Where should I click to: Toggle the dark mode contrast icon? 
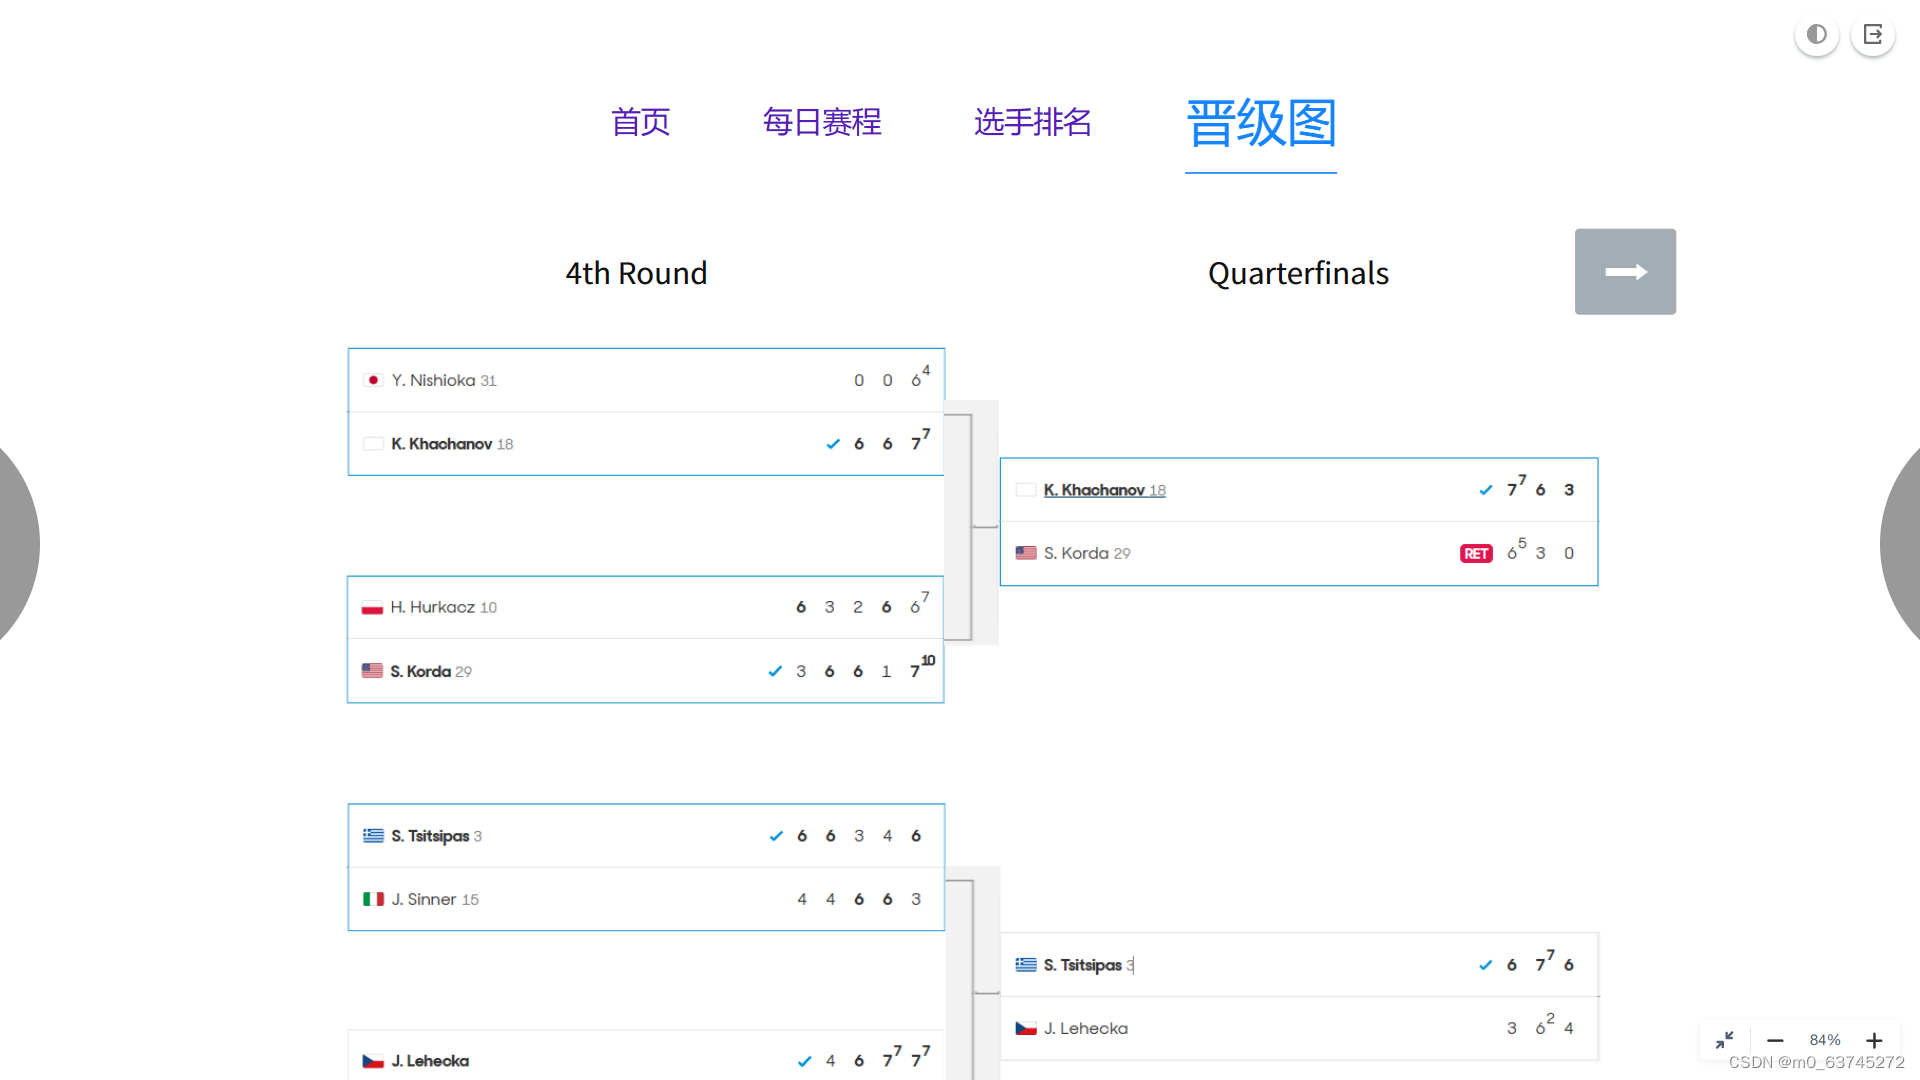[x=1816, y=35]
